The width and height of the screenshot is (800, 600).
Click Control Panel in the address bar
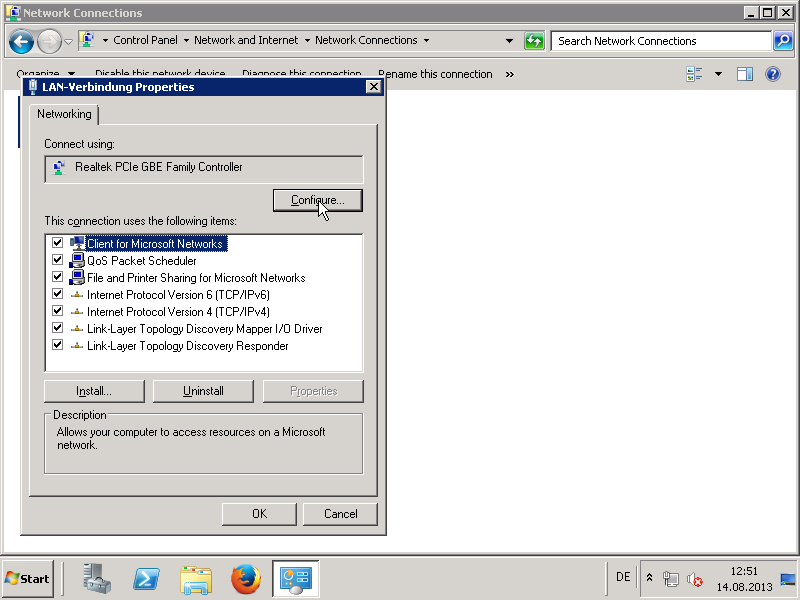coord(145,40)
